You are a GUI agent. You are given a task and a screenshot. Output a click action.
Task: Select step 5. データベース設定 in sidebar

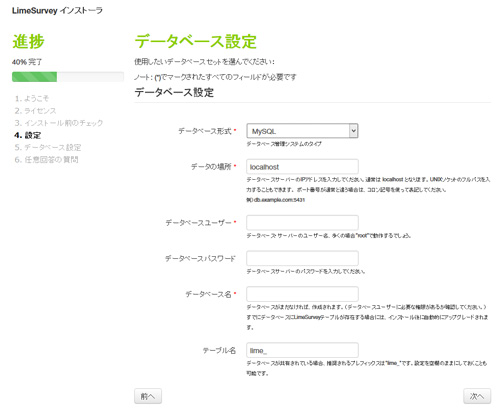pos(48,147)
